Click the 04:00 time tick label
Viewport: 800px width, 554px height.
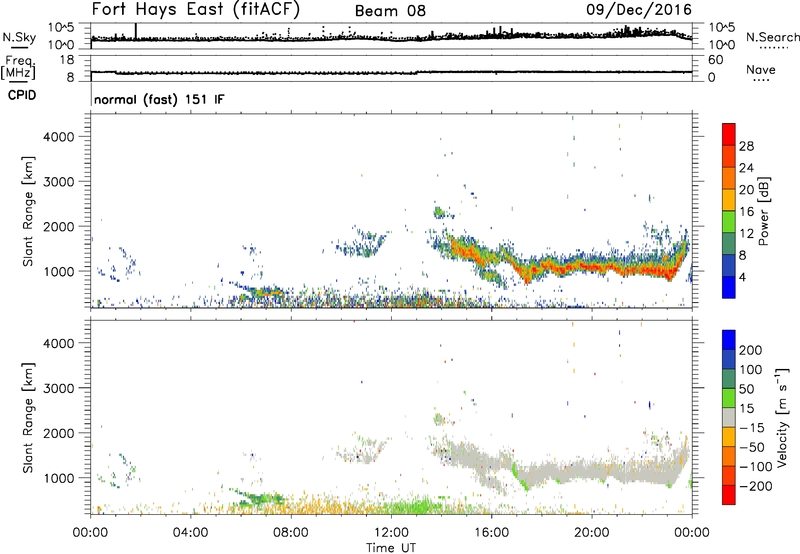tap(191, 533)
